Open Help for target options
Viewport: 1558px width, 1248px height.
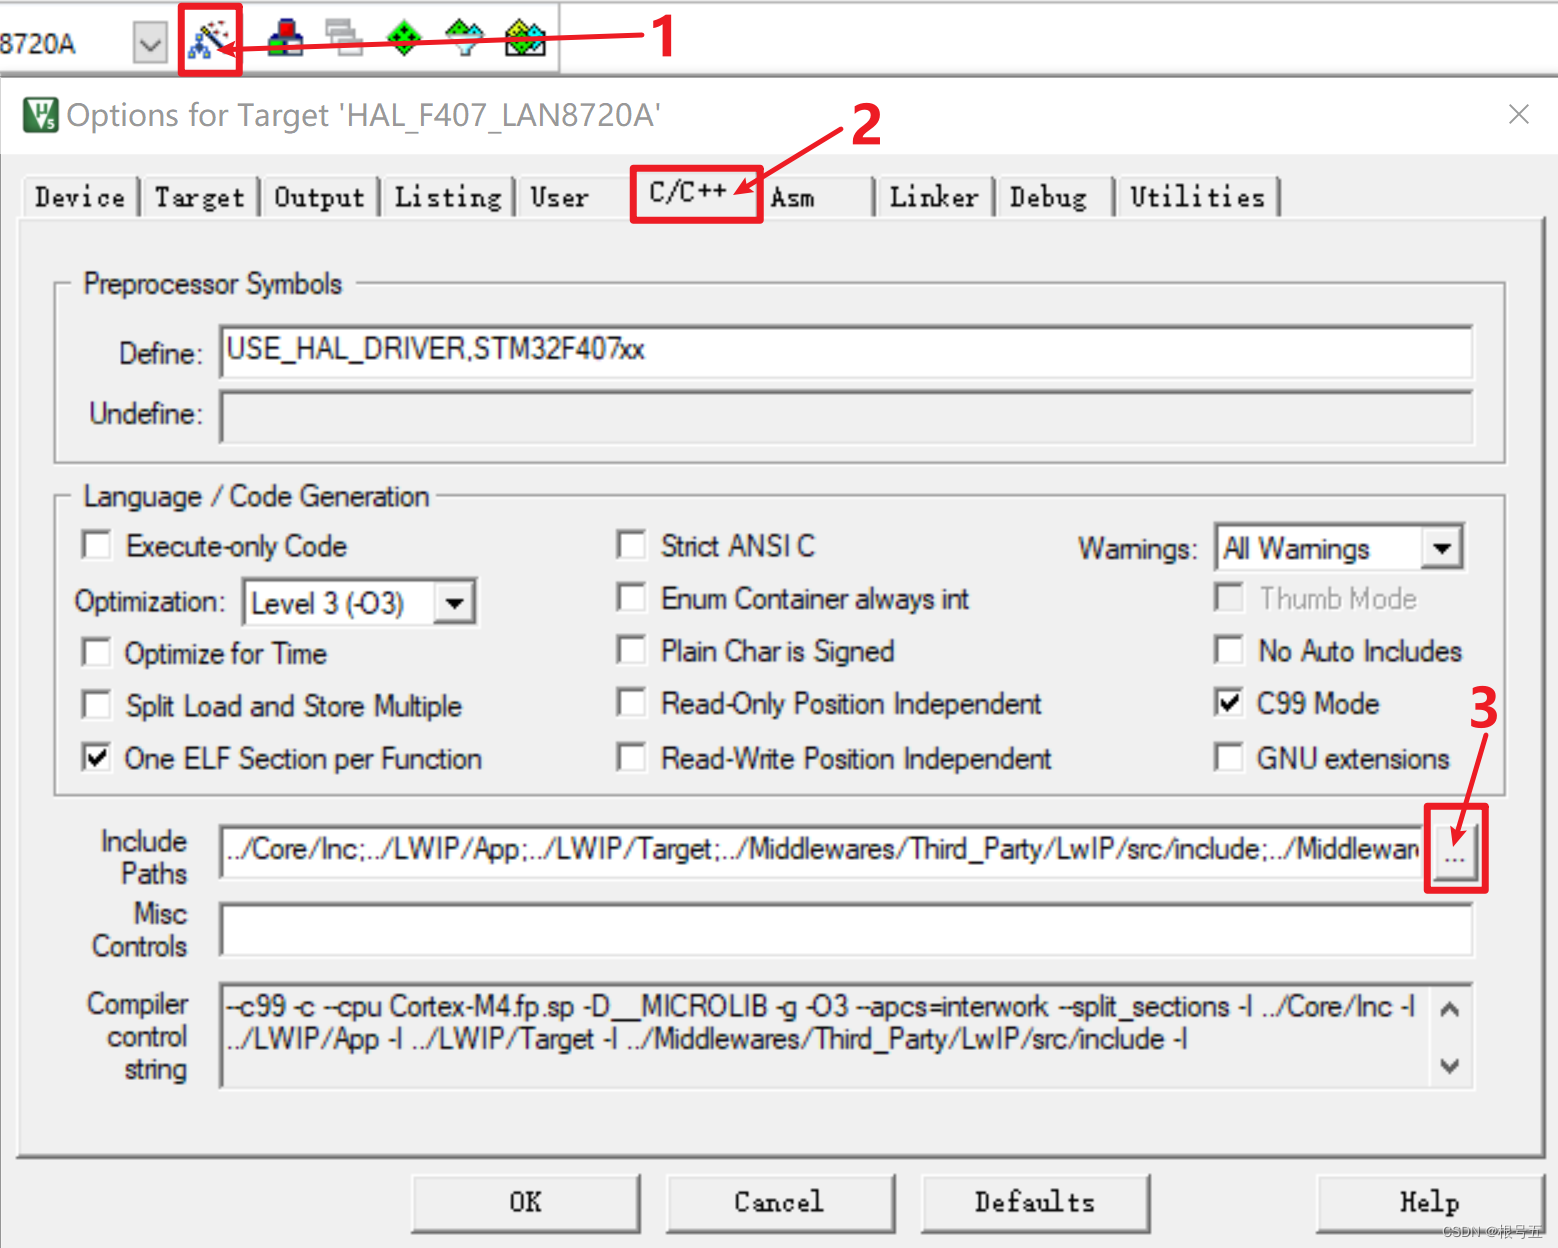click(x=1430, y=1202)
